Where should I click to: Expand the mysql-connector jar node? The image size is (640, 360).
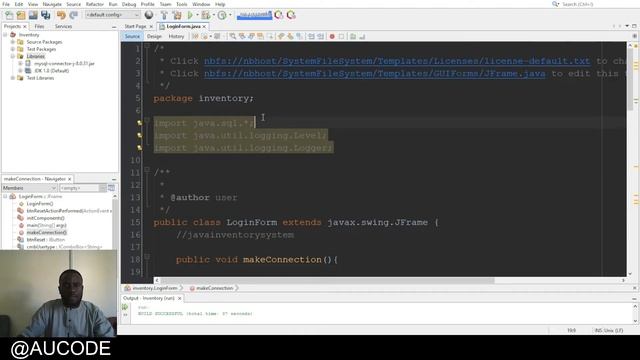coord(20,64)
